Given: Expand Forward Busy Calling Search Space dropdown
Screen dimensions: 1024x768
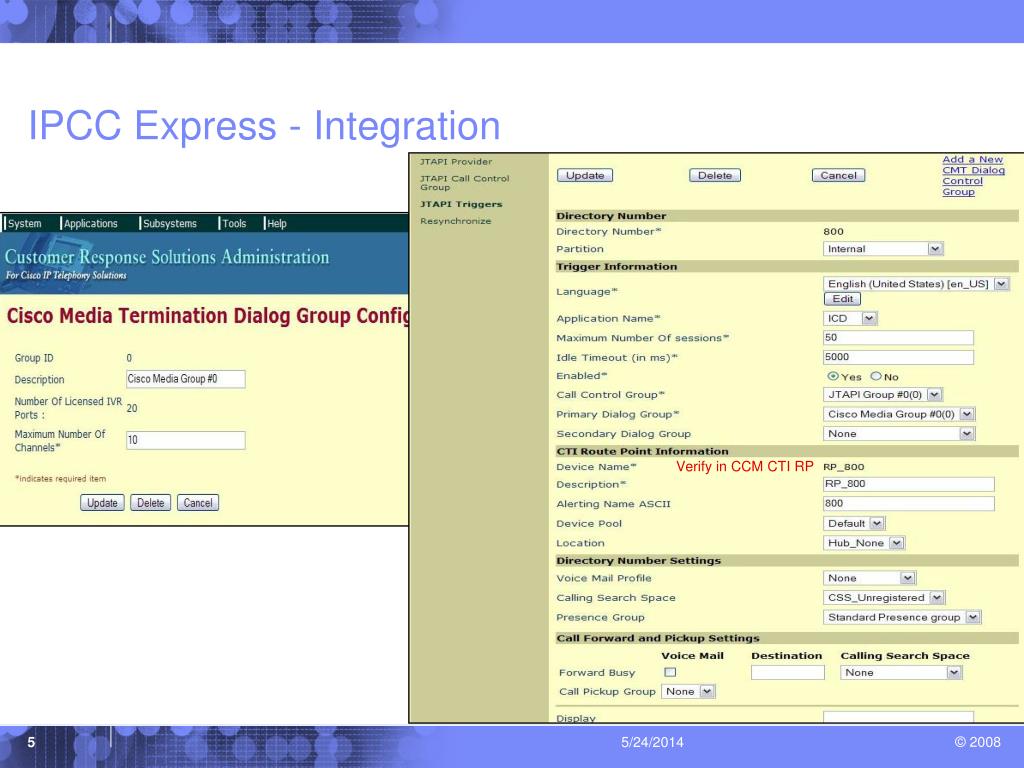Looking at the screenshot, I should tap(901, 673).
